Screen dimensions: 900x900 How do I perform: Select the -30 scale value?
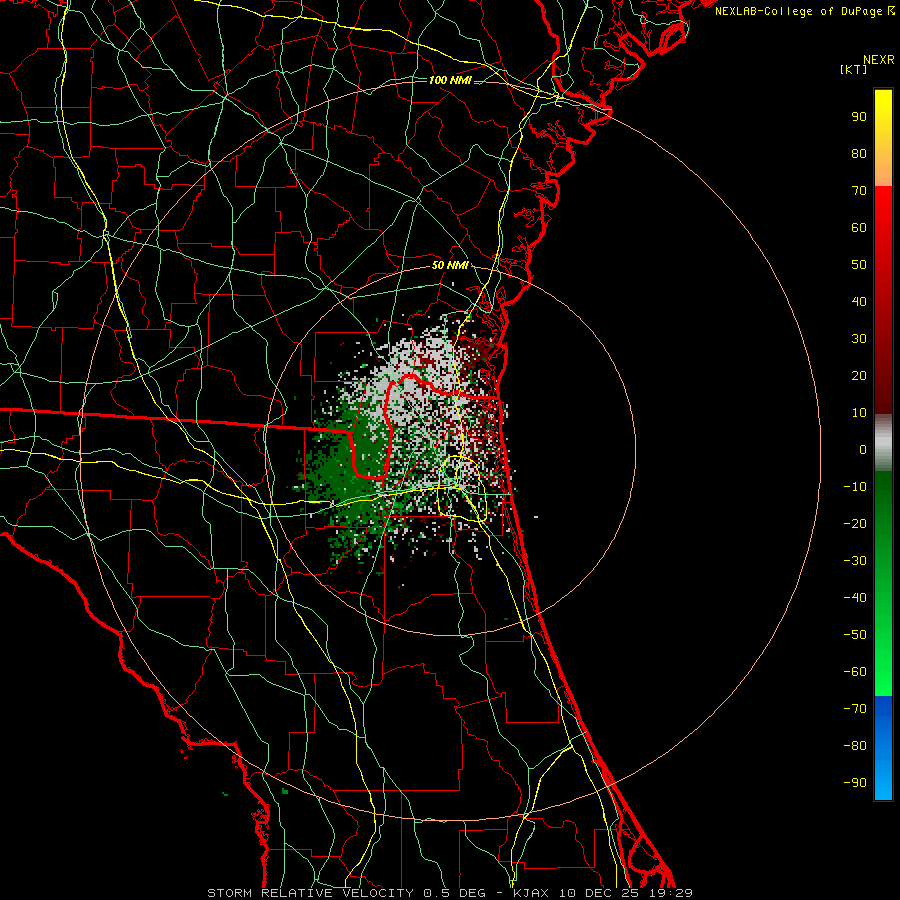(855, 561)
